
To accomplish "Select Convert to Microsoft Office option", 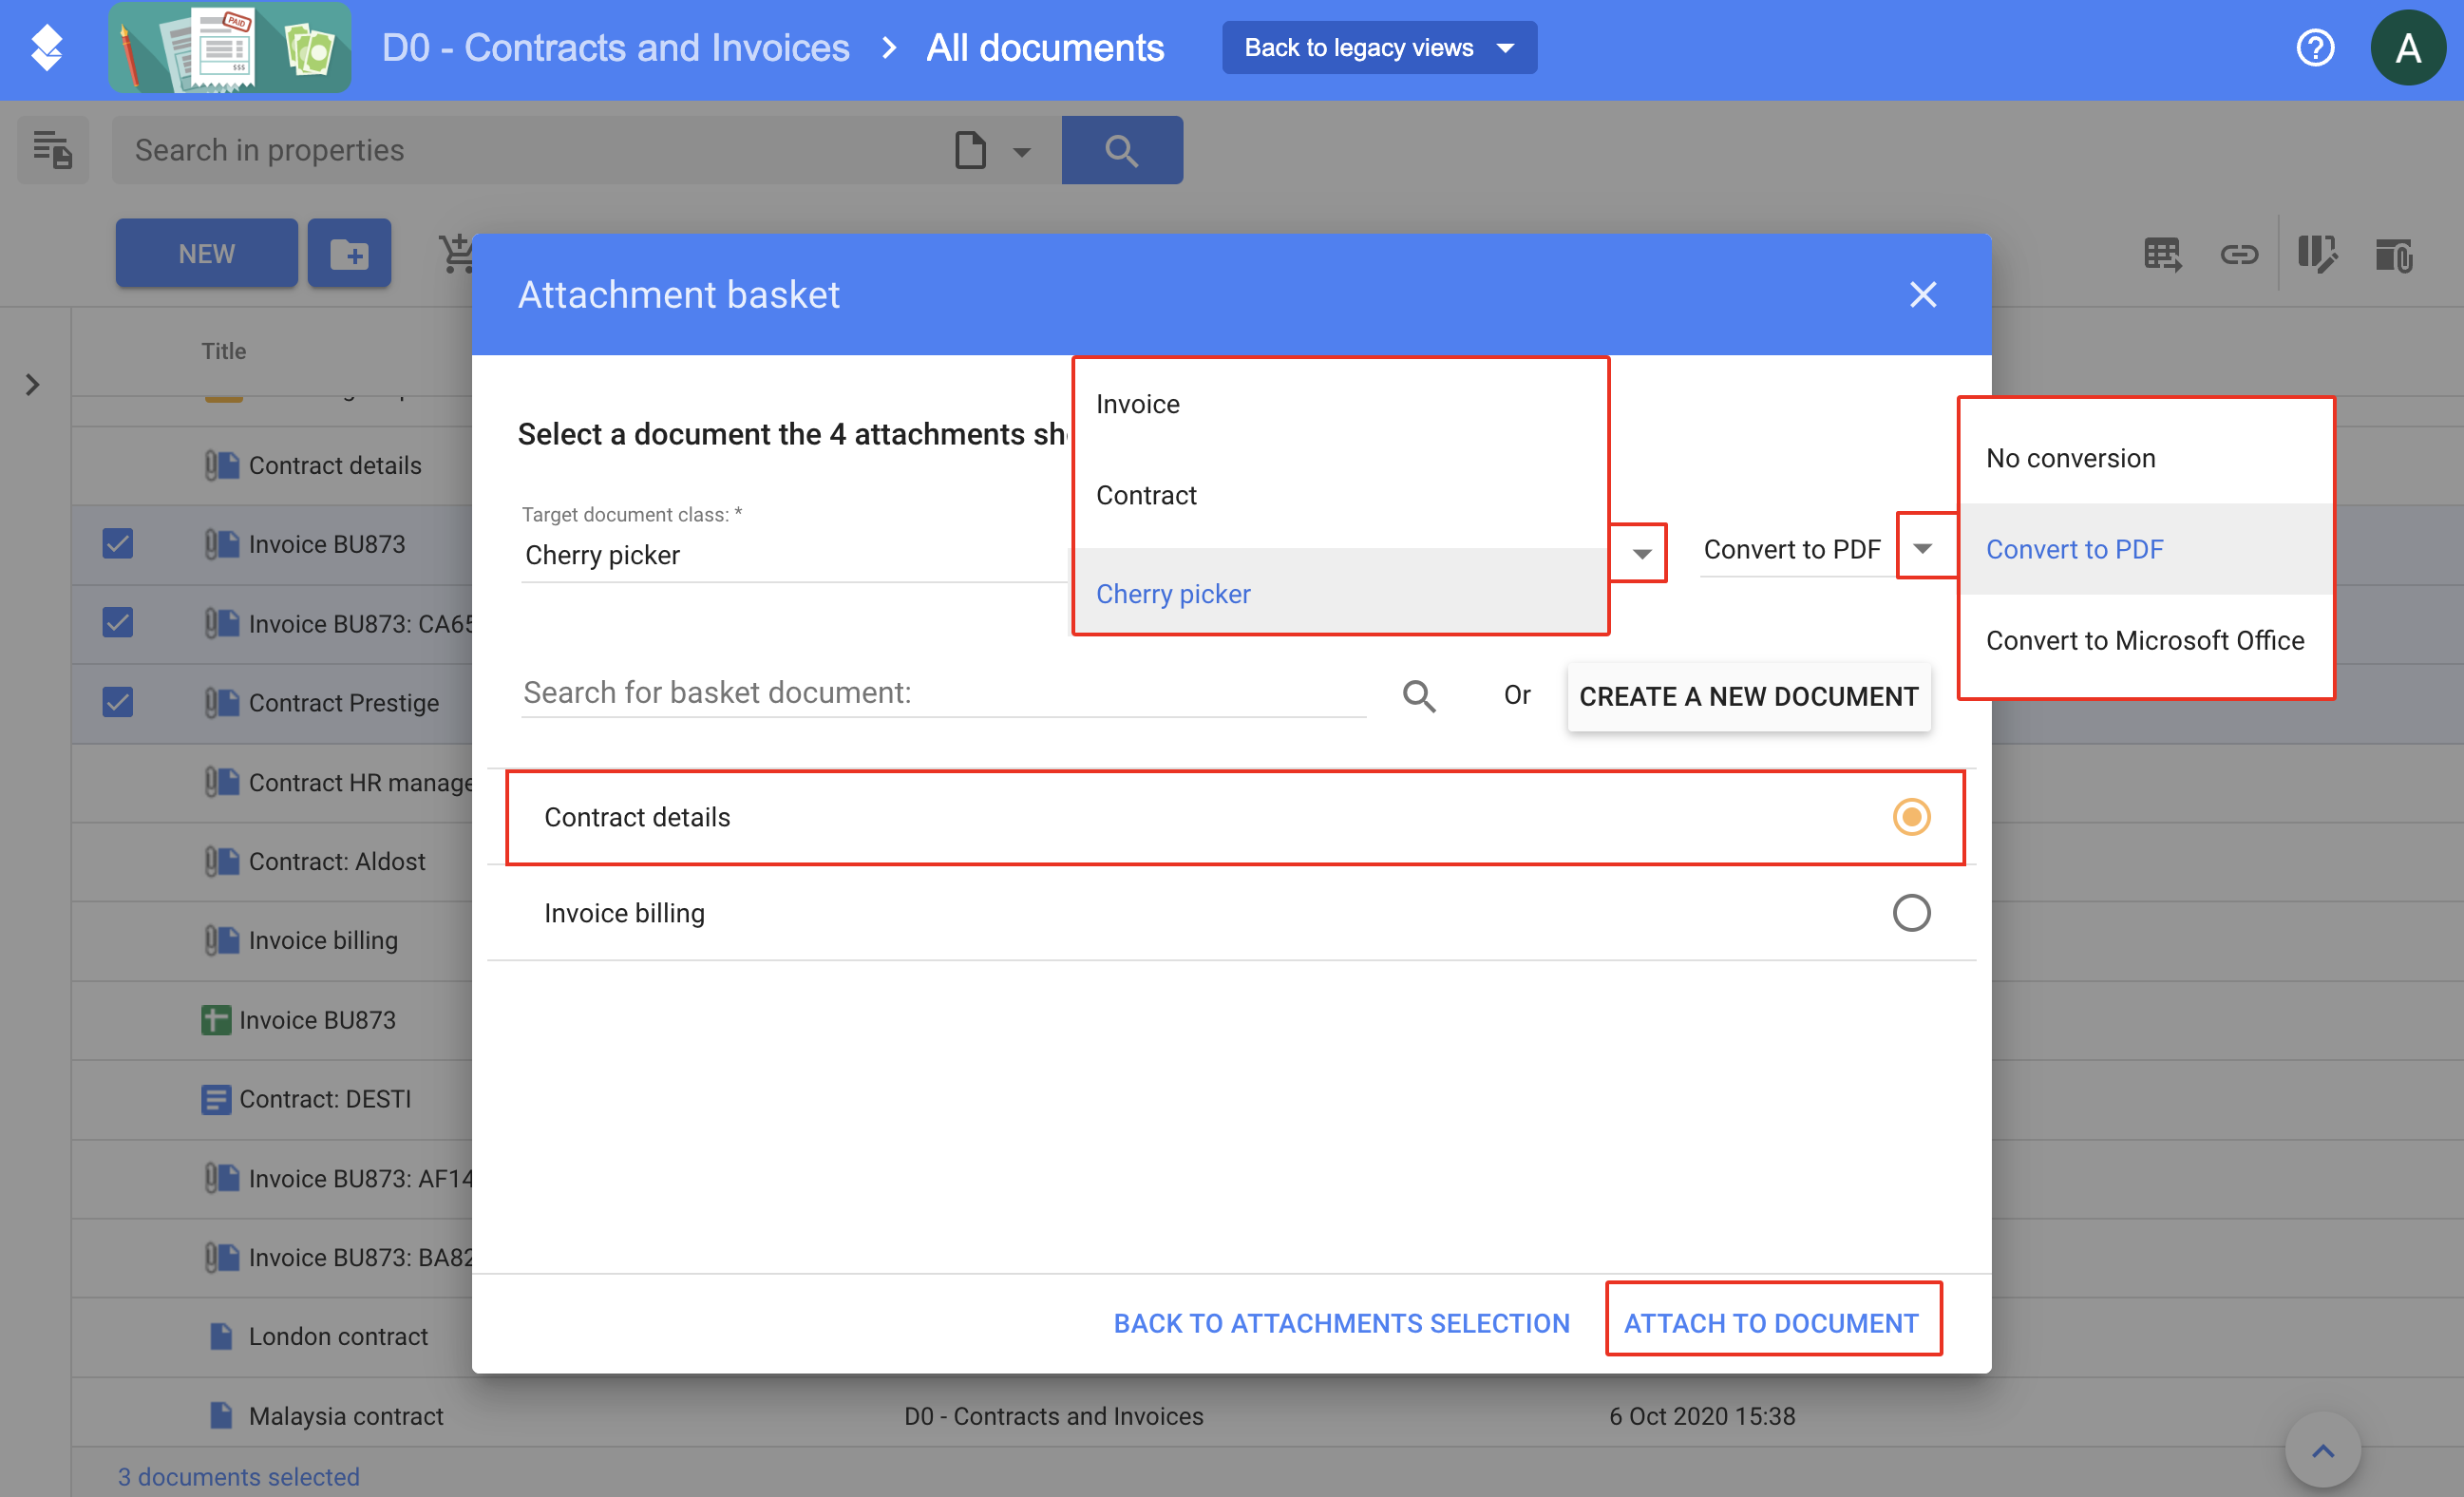I will pos(2146,640).
